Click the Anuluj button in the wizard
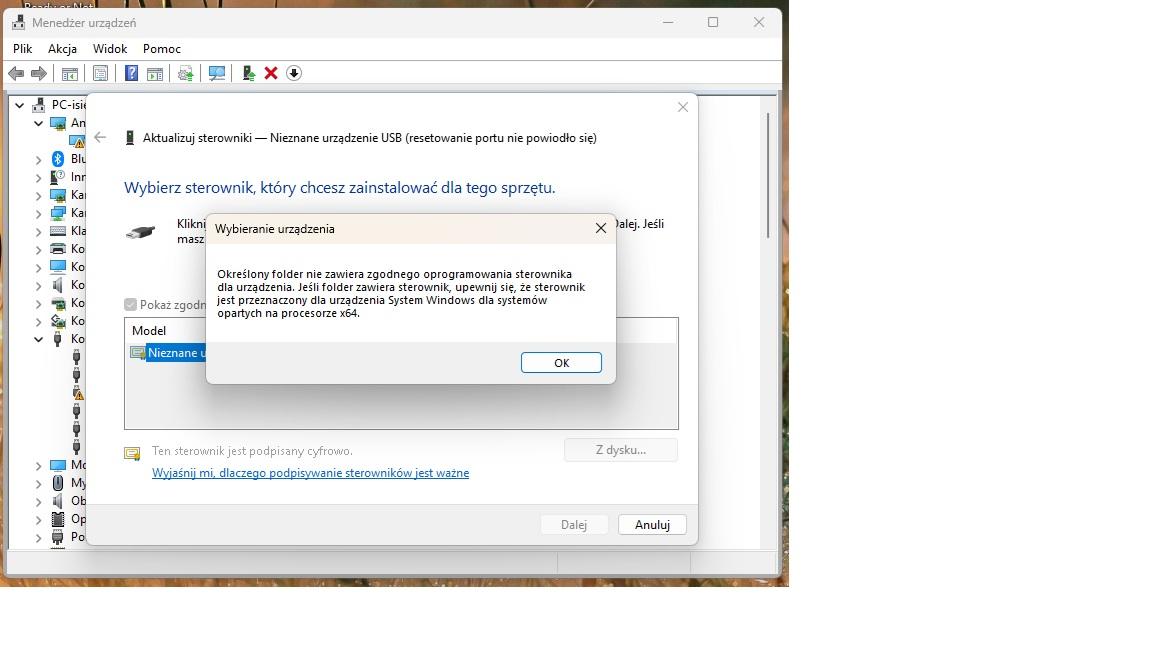 [x=652, y=524]
